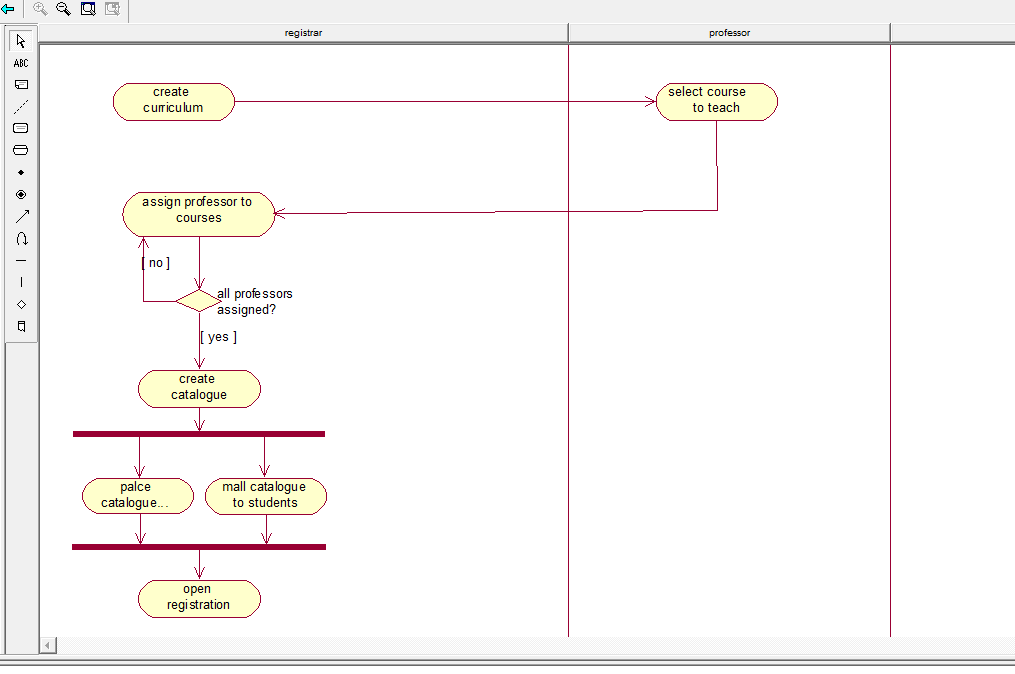
Task: Click the zoom out magnifier icon
Action: [63, 8]
